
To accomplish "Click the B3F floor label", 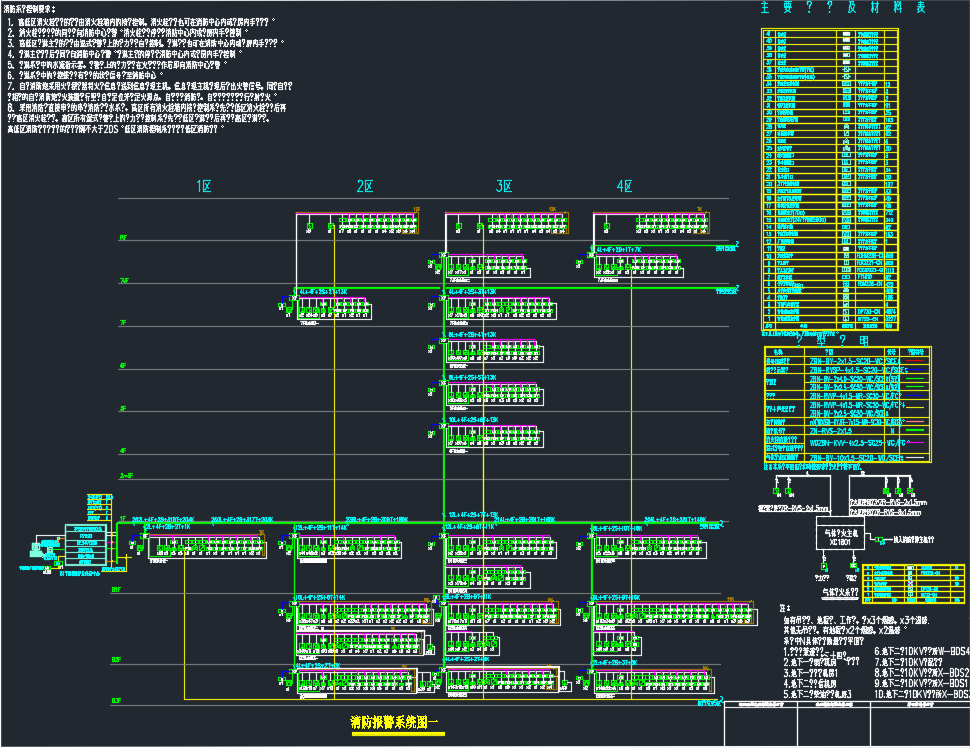I will [117, 701].
